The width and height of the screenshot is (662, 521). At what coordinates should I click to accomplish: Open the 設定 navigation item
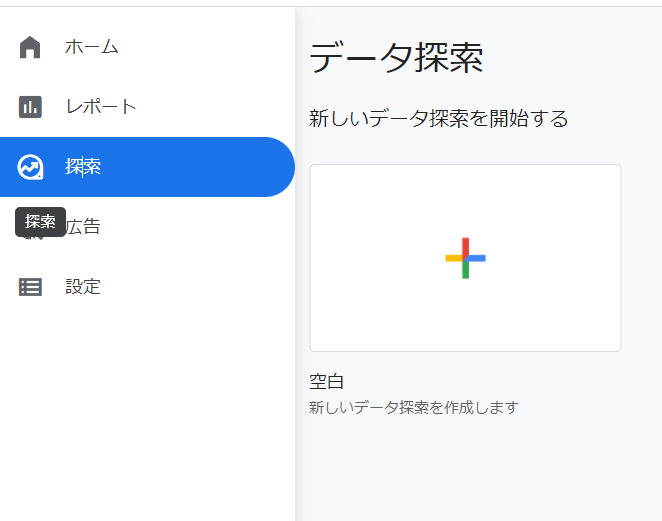(83, 287)
